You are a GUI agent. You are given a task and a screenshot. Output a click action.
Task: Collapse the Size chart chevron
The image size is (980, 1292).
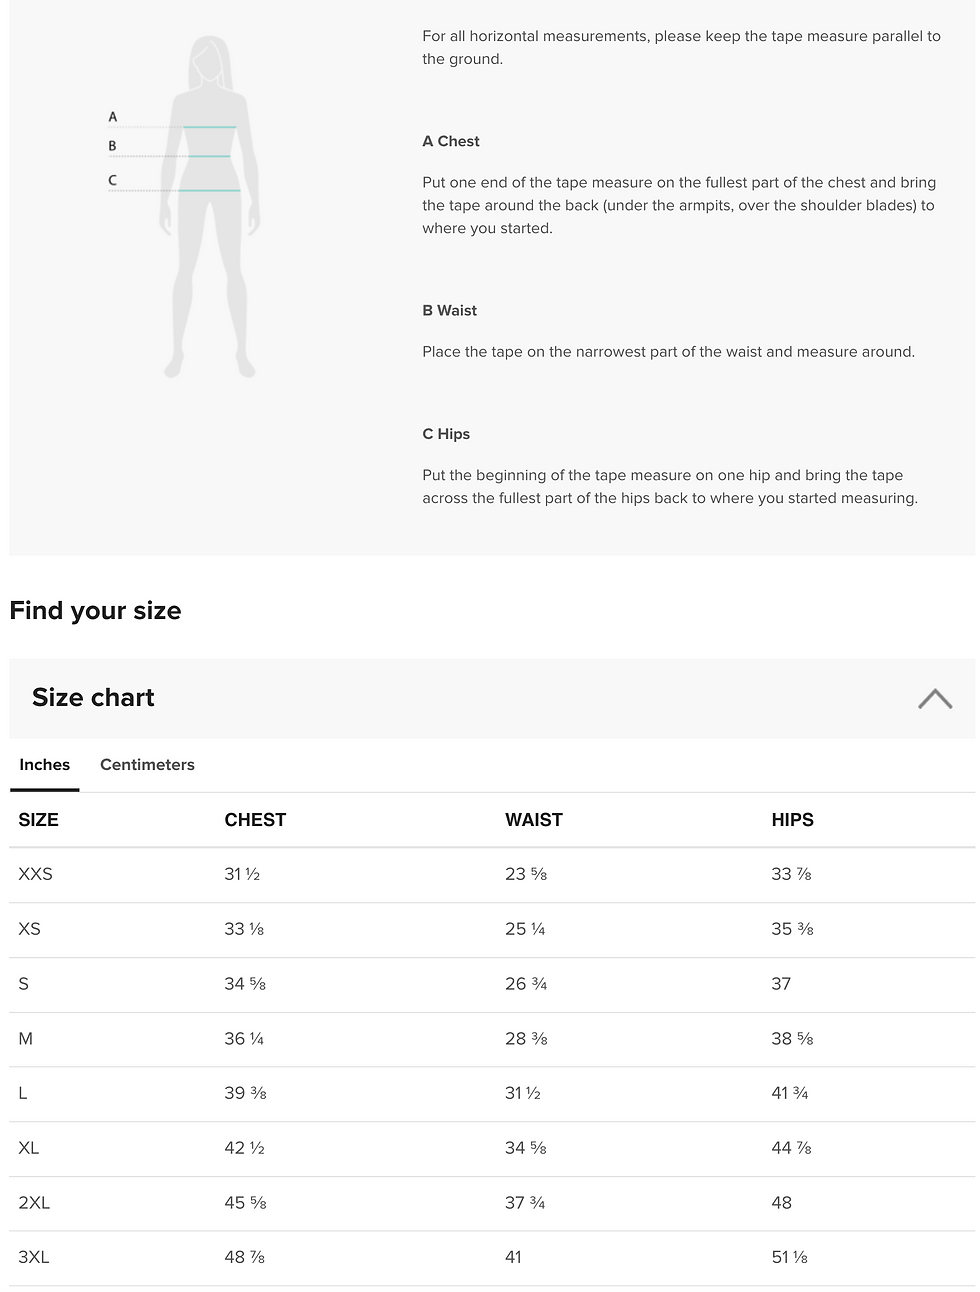(x=934, y=699)
